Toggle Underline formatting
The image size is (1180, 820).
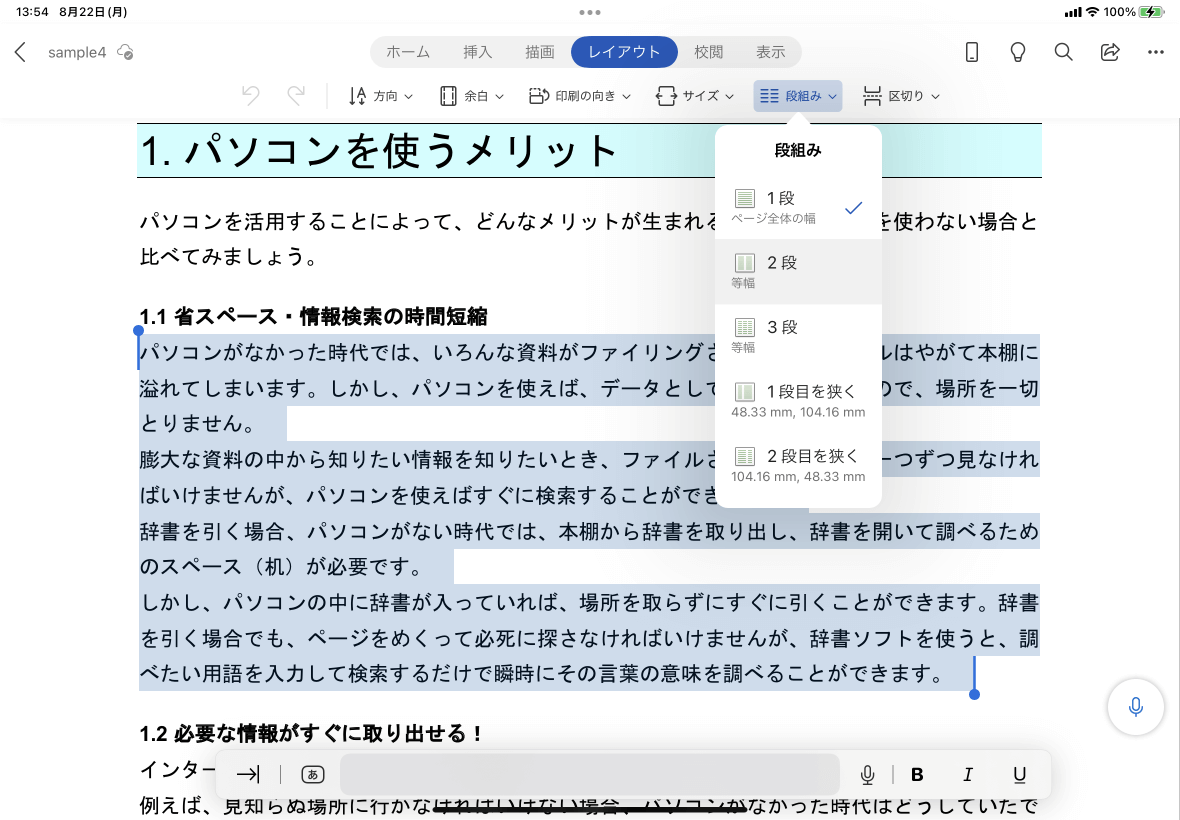[x=1019, y=774]
